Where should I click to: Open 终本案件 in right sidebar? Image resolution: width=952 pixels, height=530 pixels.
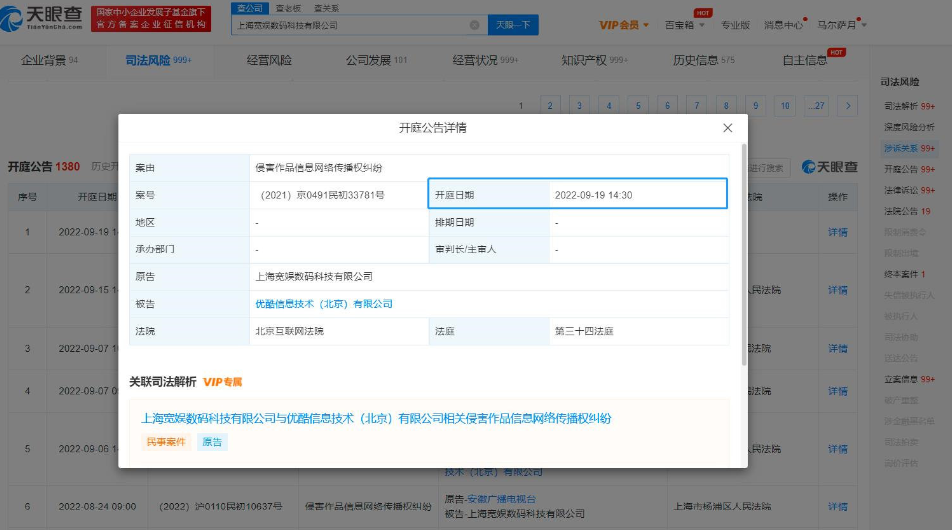coord(905,274)
